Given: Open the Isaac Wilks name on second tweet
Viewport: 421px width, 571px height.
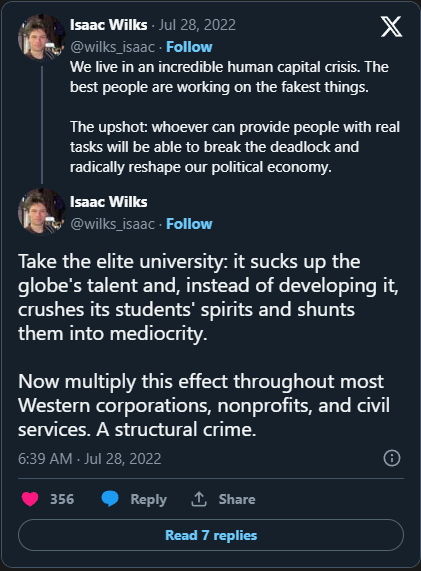Looking at the screenshot, I should [x=109, y=202].
